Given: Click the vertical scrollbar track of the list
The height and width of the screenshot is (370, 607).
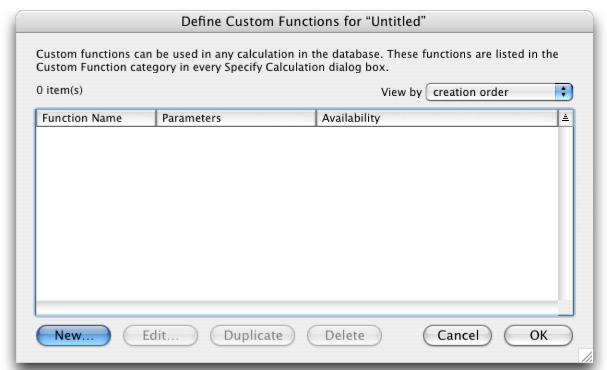Looking at the screenshot, I should tap(565, 213).
